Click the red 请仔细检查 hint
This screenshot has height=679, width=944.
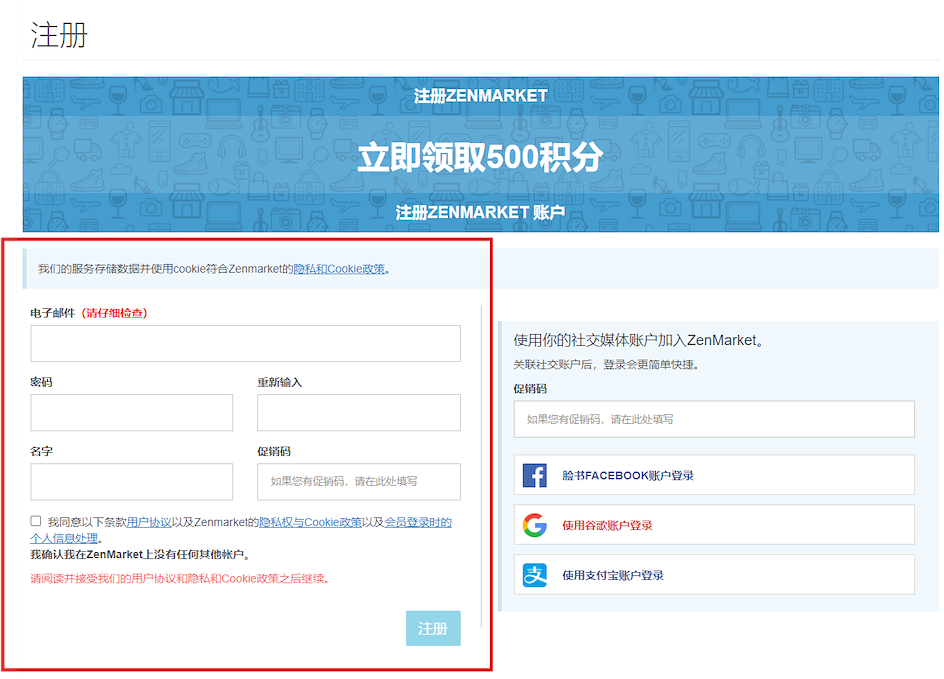[x=114, y=313]
